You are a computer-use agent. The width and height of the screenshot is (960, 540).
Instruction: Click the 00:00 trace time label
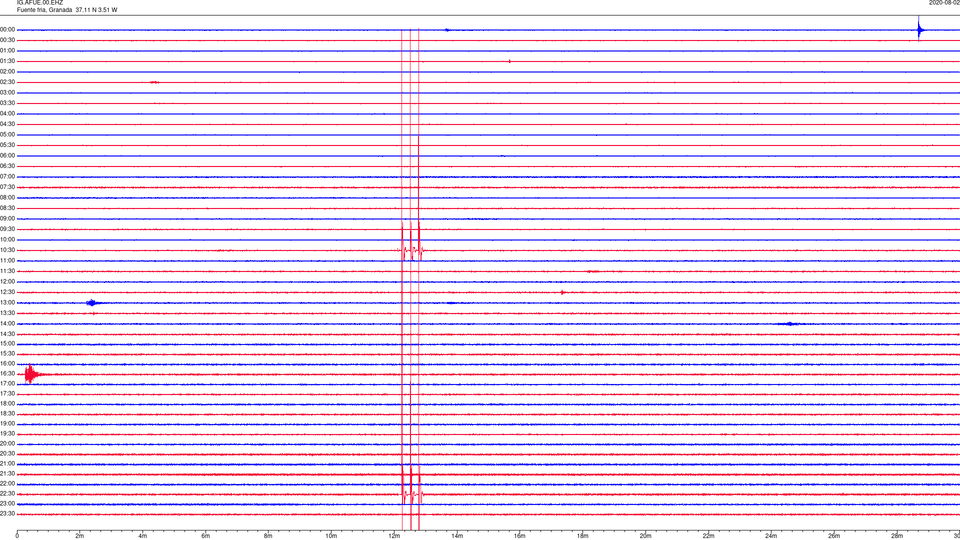tap(7, 29)
